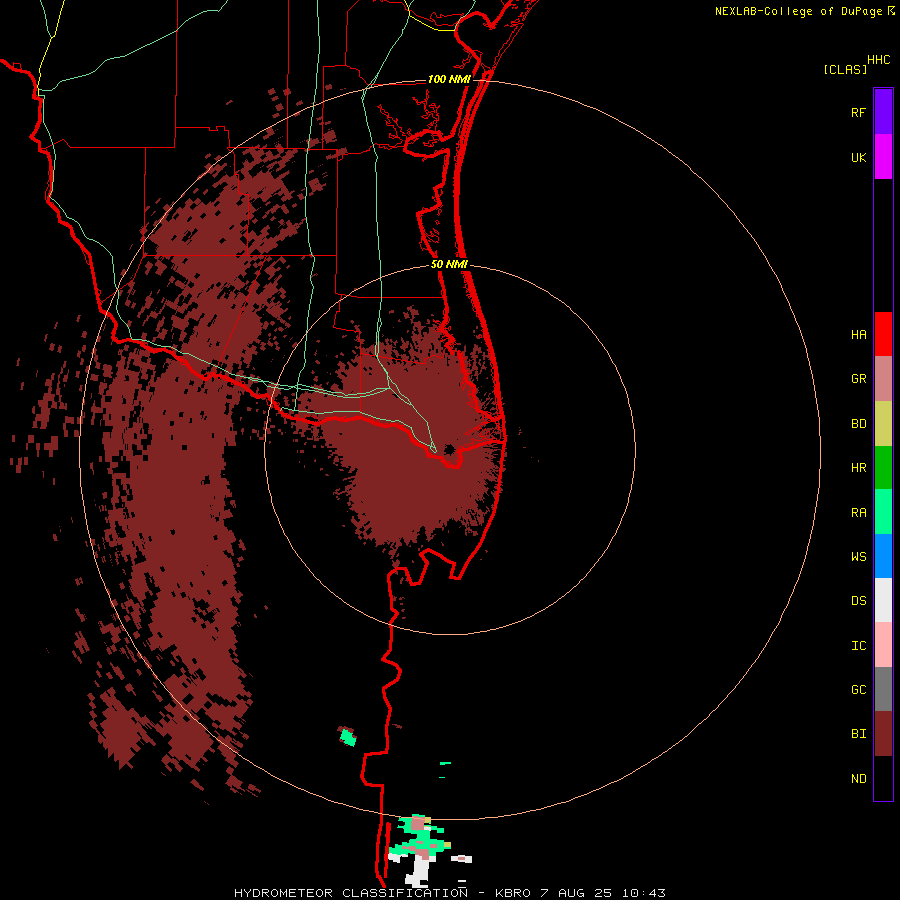Click the 'WS' legend label
Viewport: 900px width, 900px height.
[x=858, y=557]
